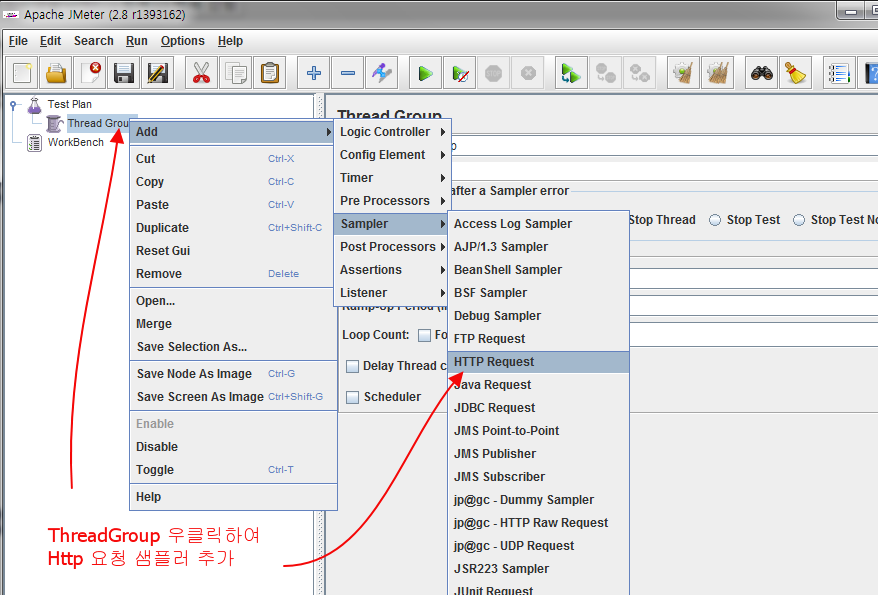Select Remove in the context menu
The width and height of the screenshot is (878, 595).
point(232,274)
